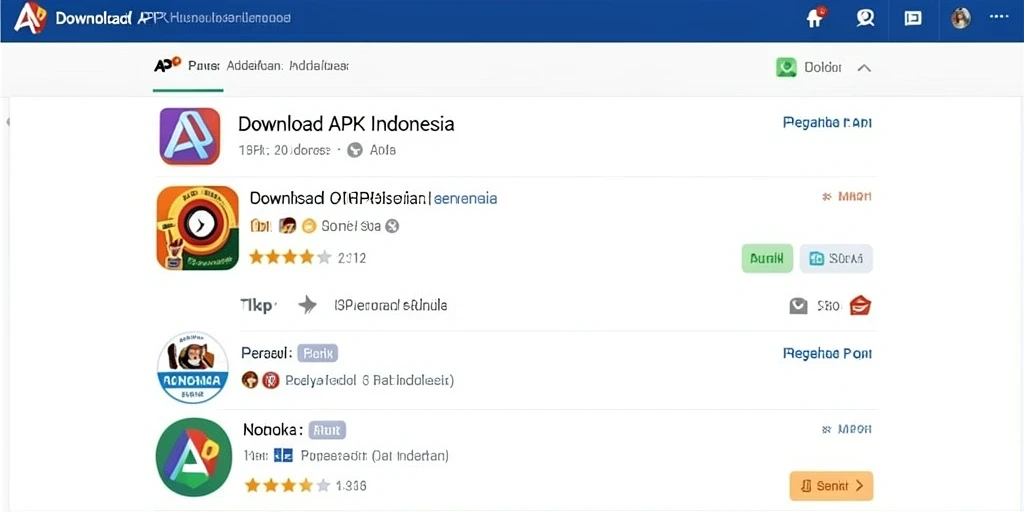Click the gray button with blue icon
This screenshot has height=512, width=1024.
[x=836, y=258]
